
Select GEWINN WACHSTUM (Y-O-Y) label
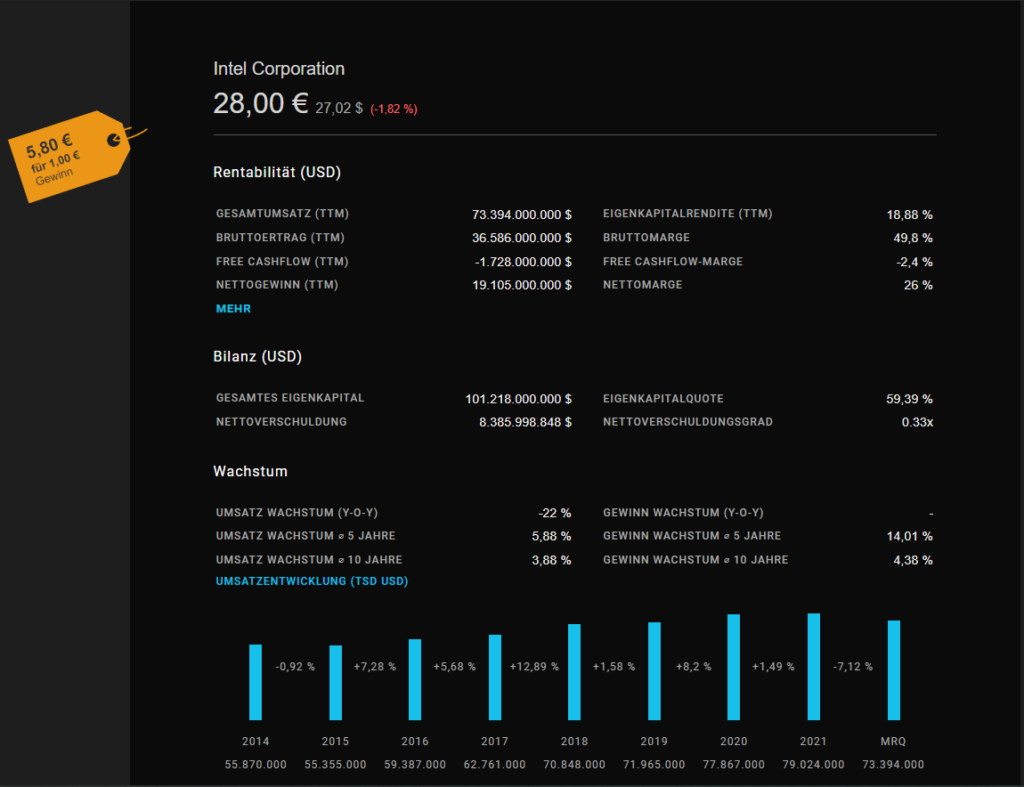pyautogui.click(x=683, y=513)
